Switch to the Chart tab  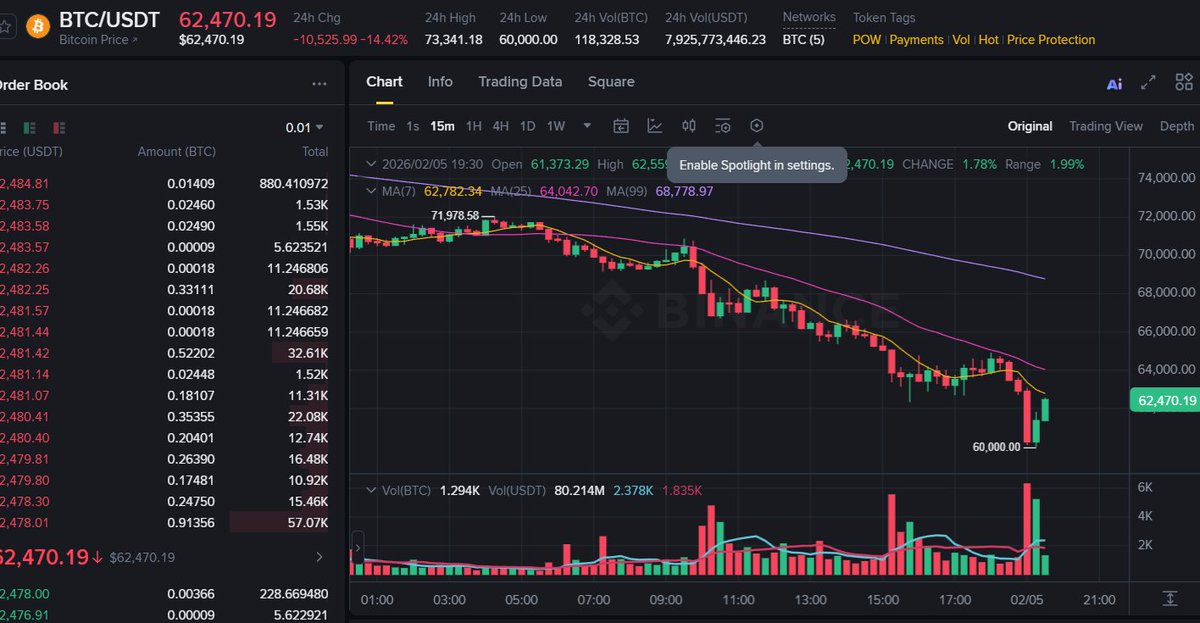(384, 82)
